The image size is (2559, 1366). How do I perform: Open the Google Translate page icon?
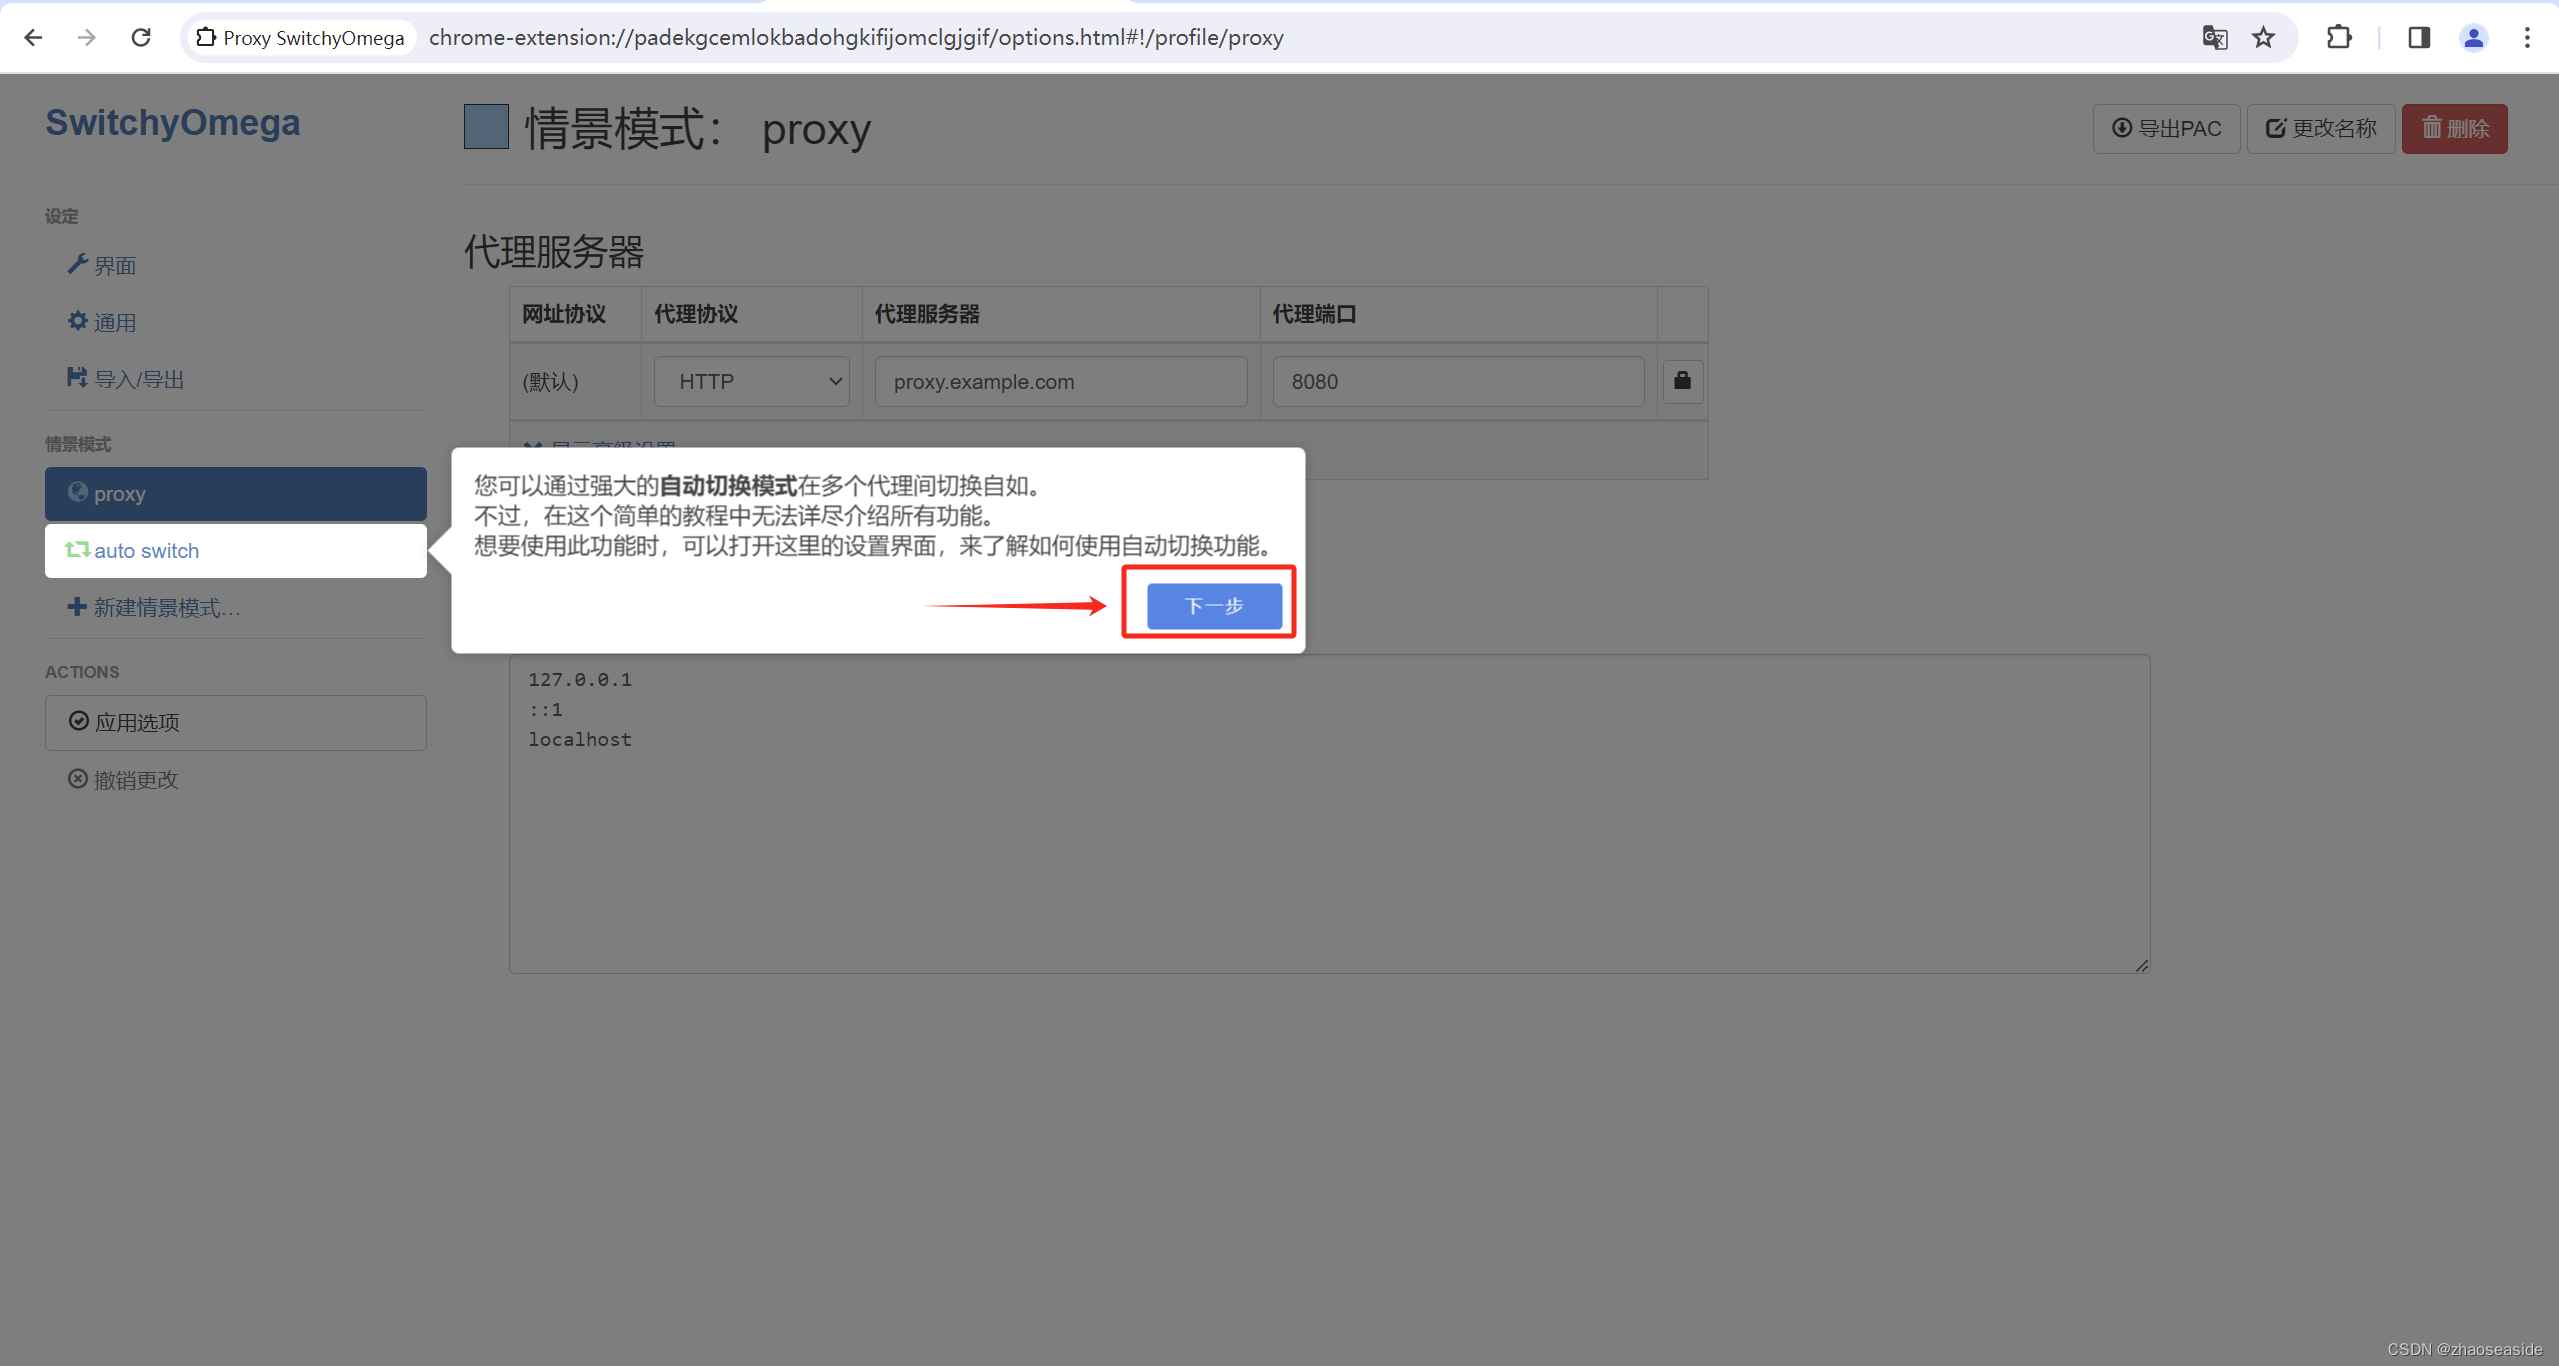[2214, 38]
